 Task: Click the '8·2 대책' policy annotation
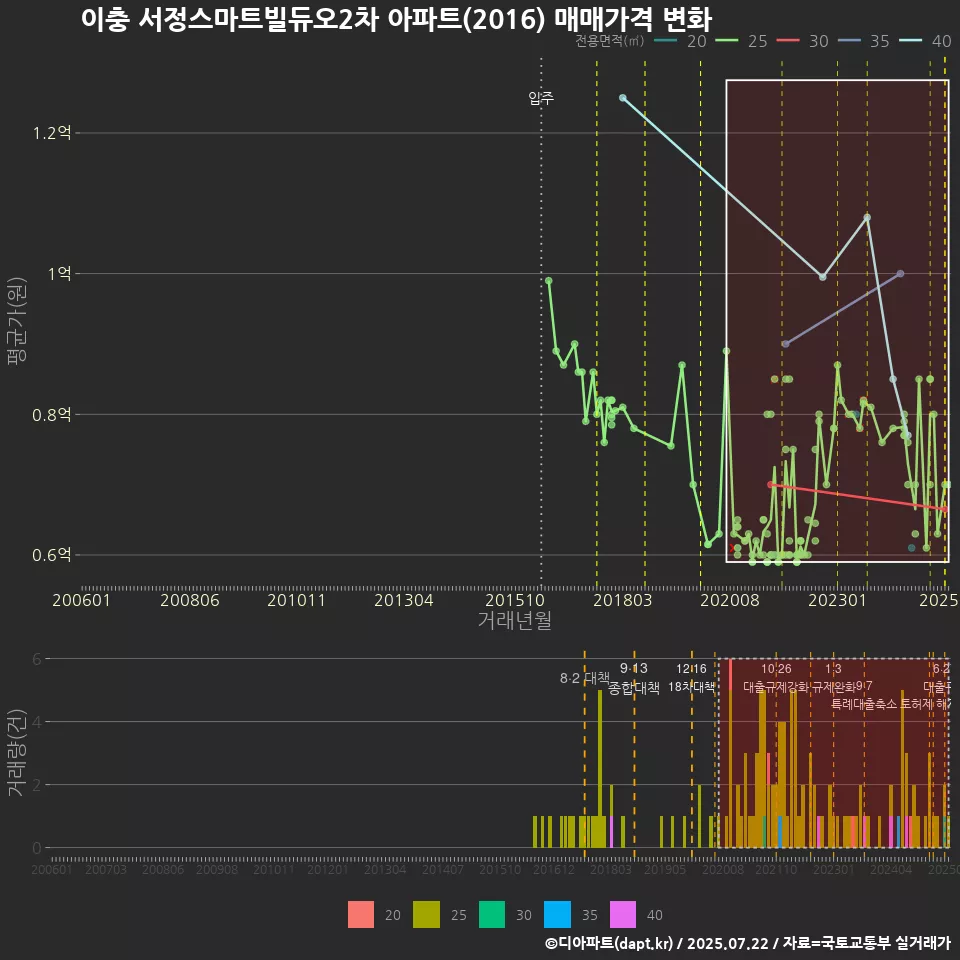585,678
